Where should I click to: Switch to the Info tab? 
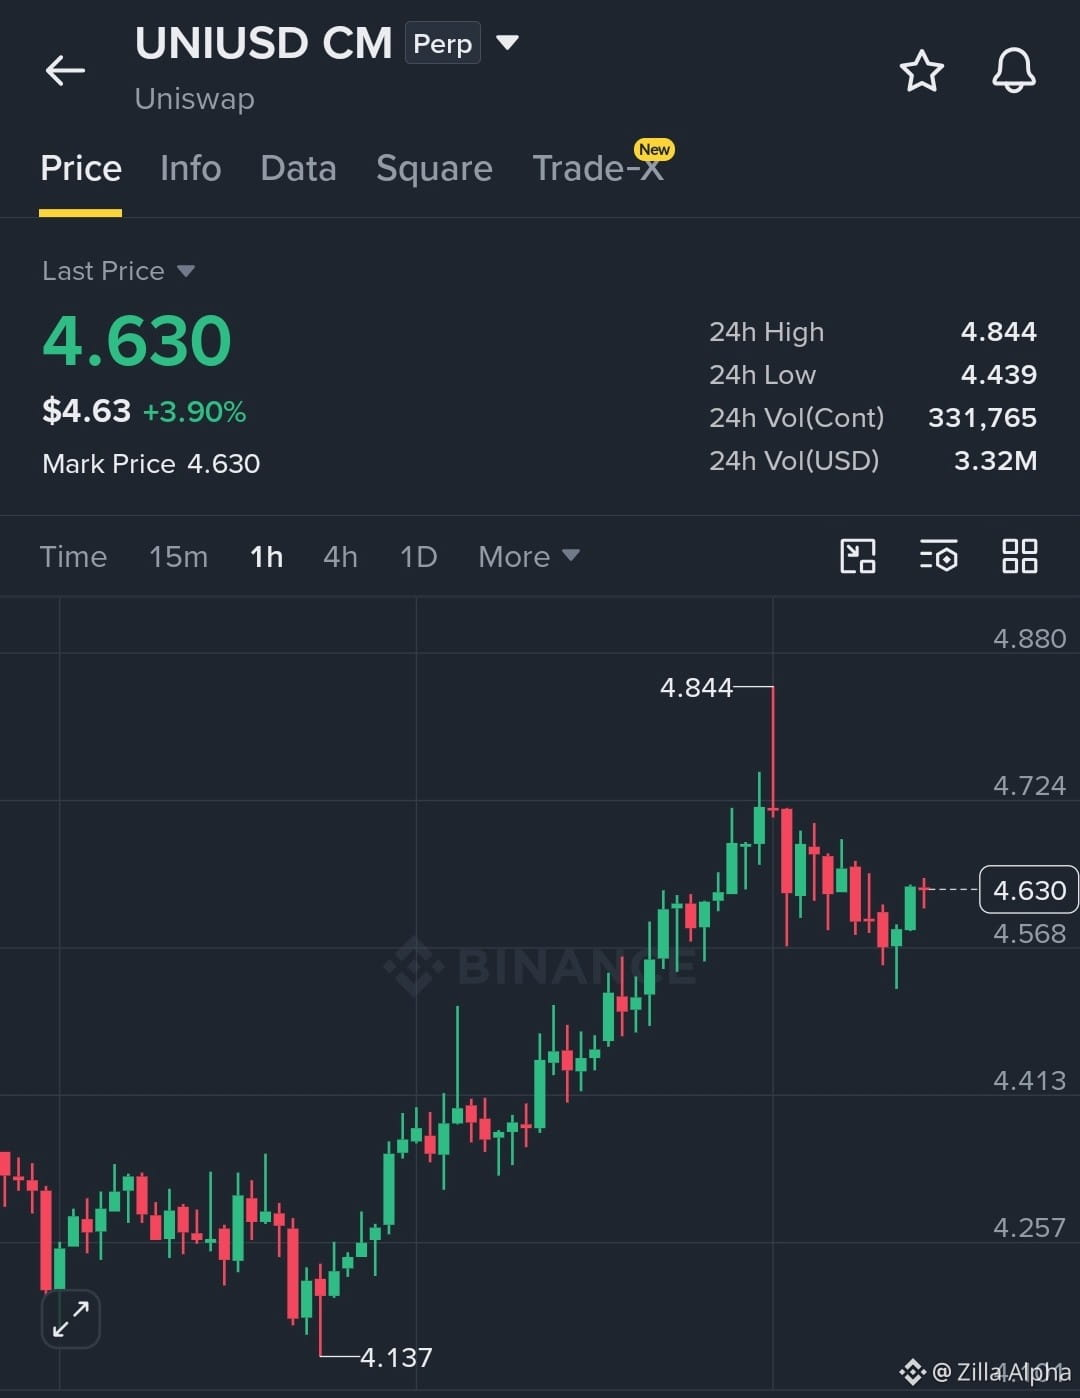(190, 168)
